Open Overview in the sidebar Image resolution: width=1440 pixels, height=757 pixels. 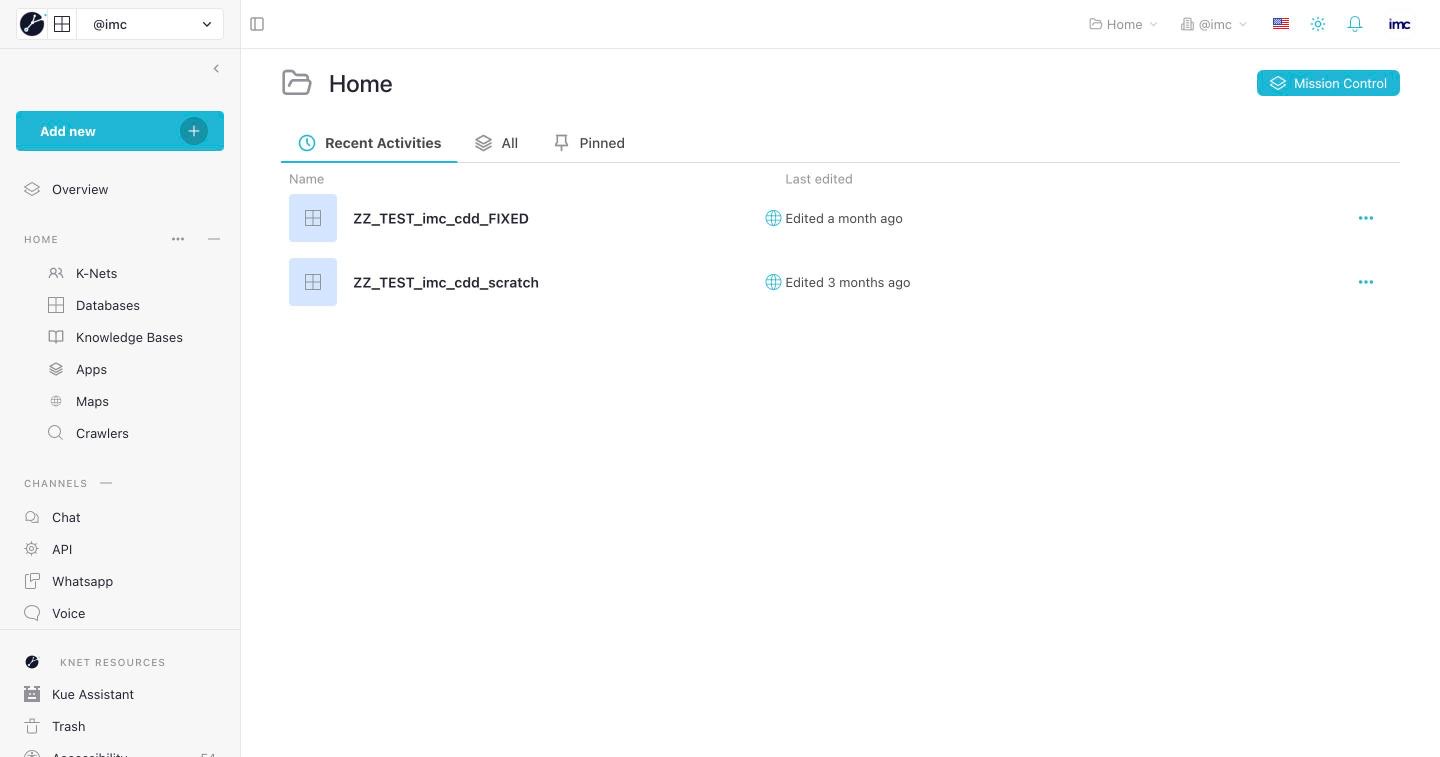point(80,189)
